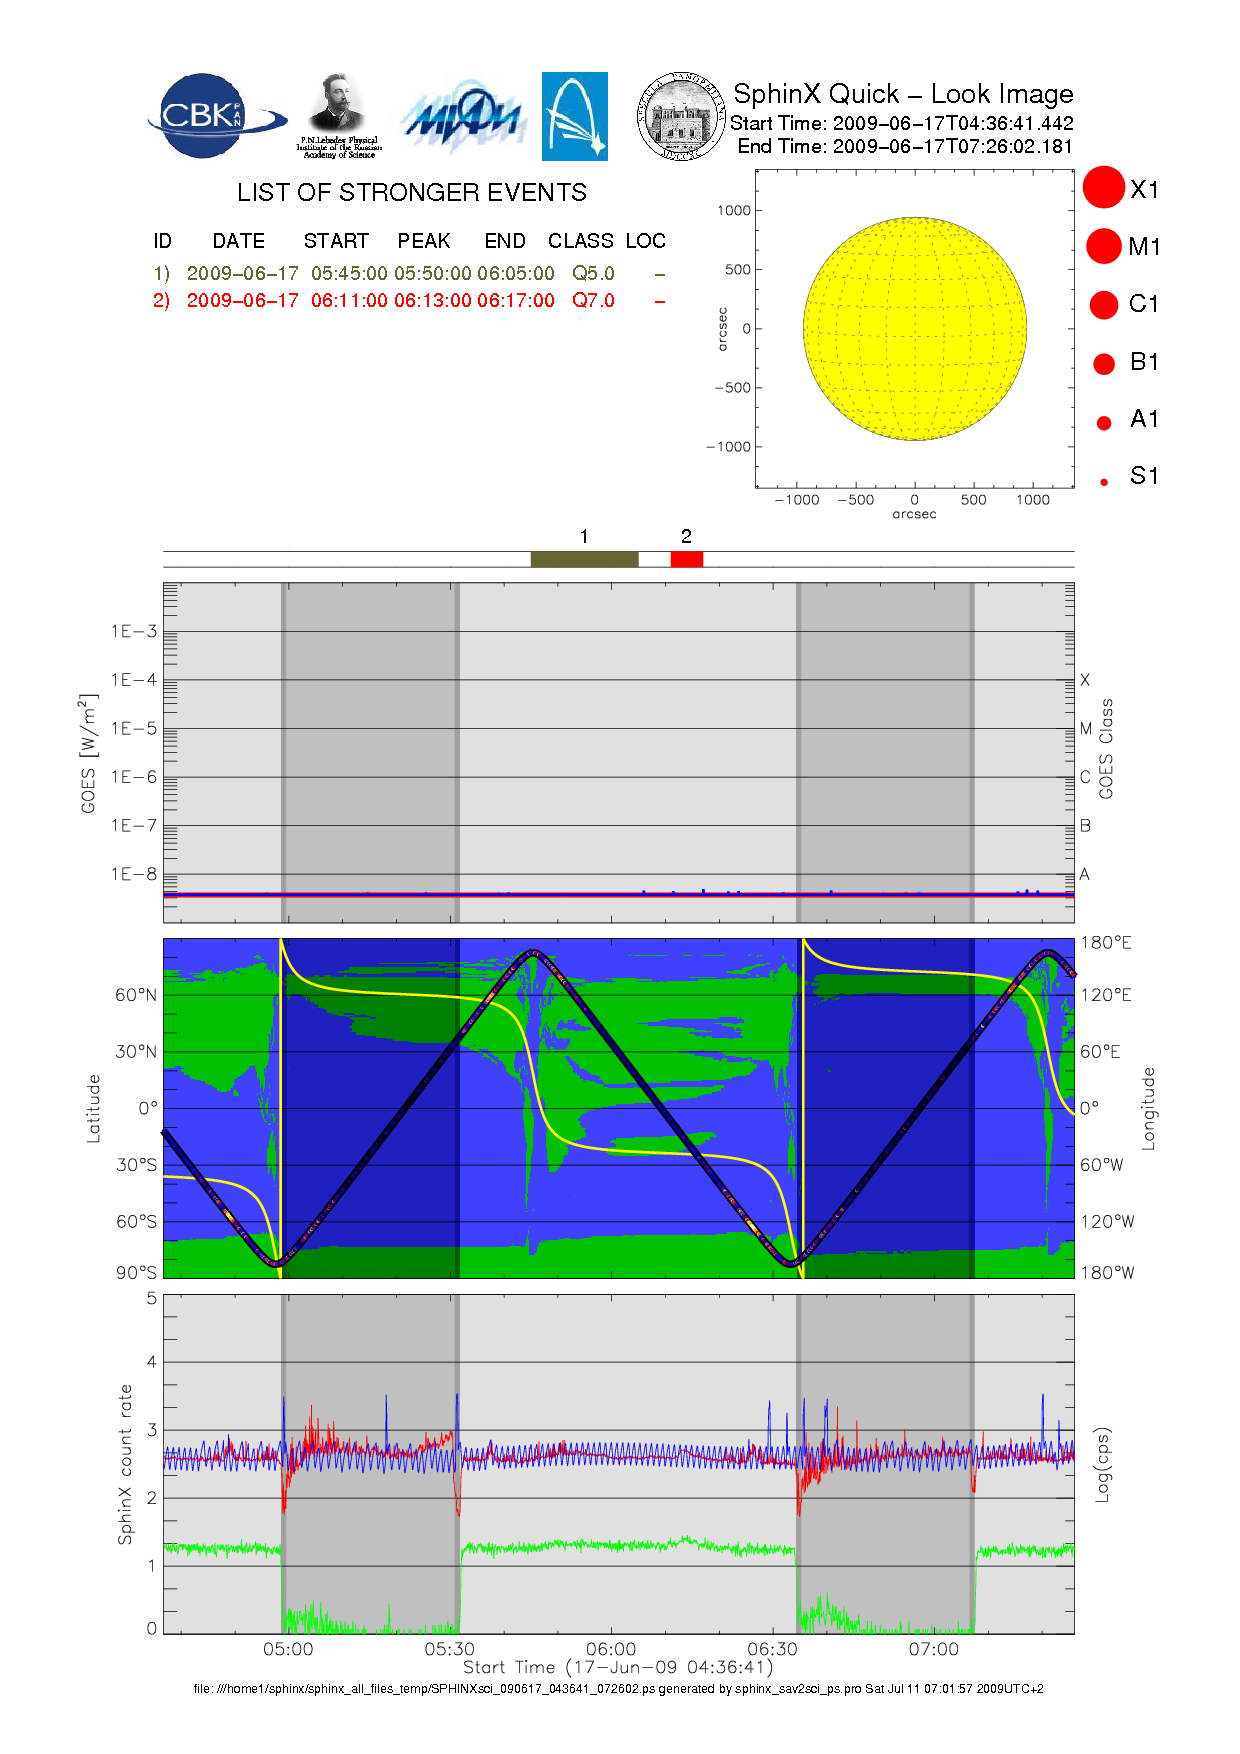Image resolution: width=1240 pixels, height=1754 pixels.
Task: Click the 05:30 time axis label
Action: [449, 1649]
